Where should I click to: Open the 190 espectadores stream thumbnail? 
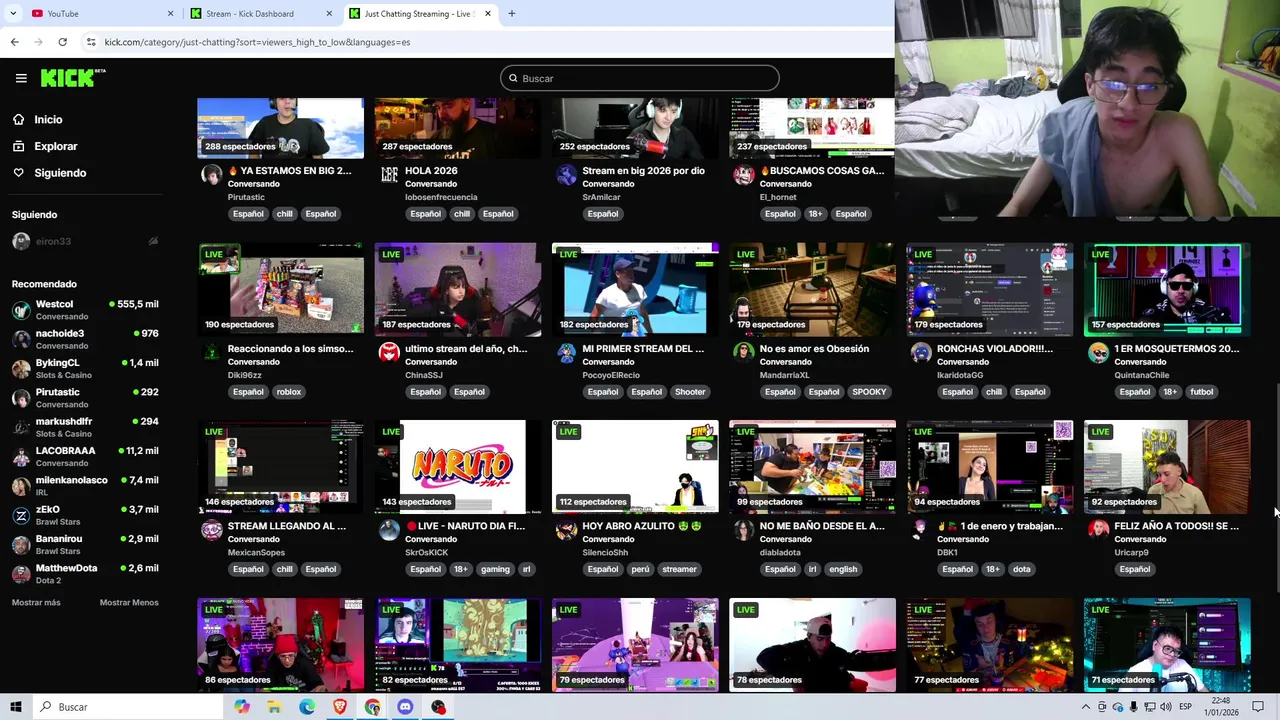pyautogui.click(x=280, y=289)
